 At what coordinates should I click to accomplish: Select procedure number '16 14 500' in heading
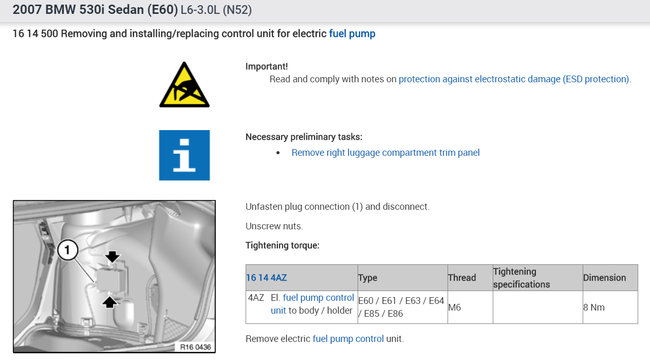tap(35, 34)
